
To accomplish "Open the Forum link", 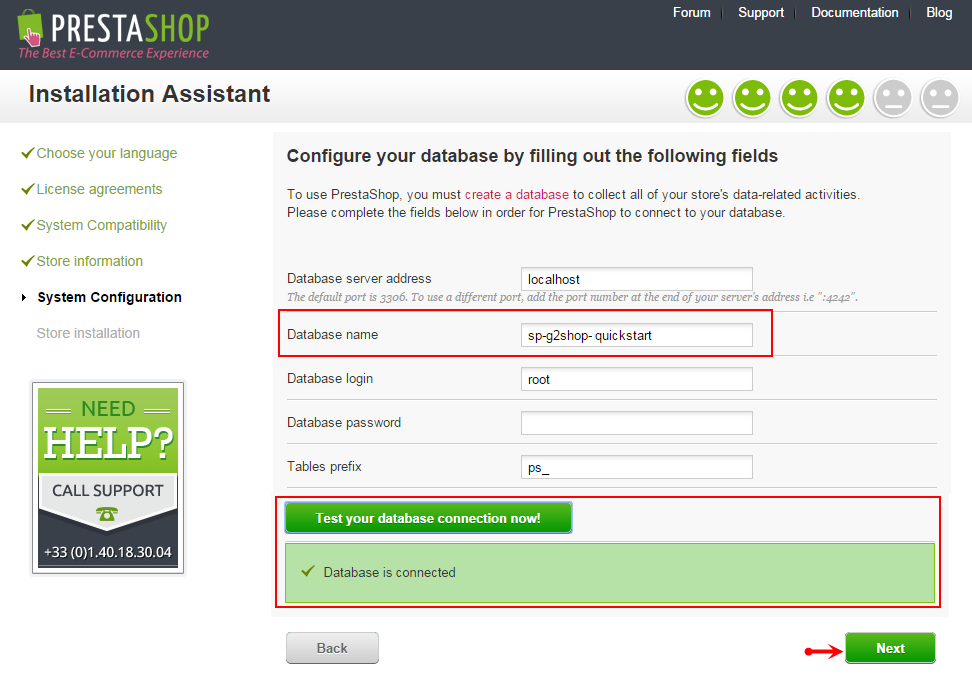I will click(692, 12).
